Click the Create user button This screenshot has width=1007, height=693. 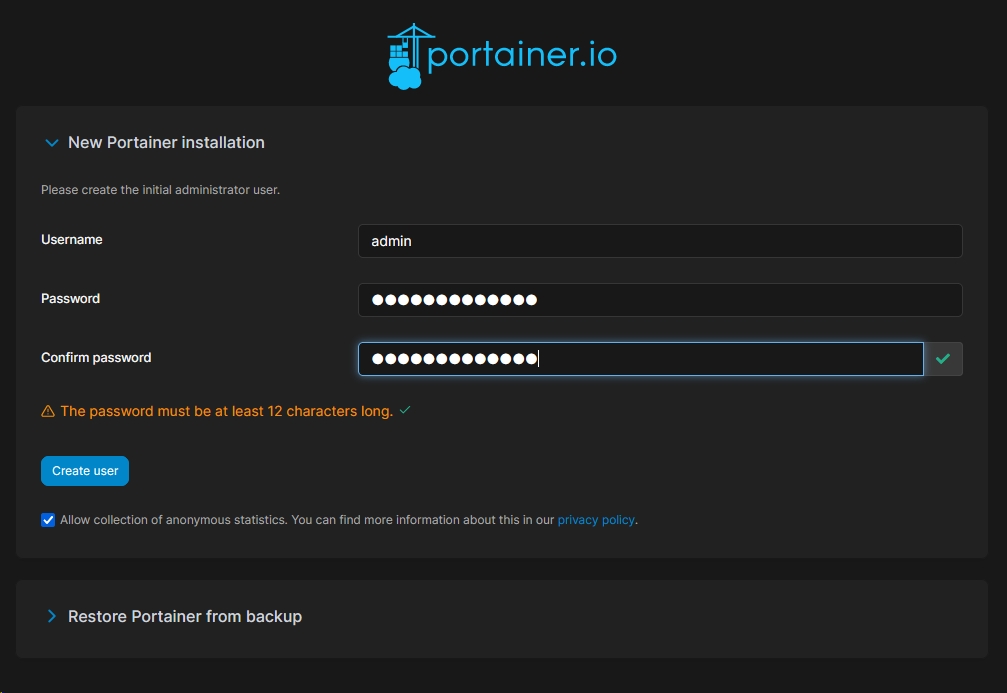pos(85,471)
